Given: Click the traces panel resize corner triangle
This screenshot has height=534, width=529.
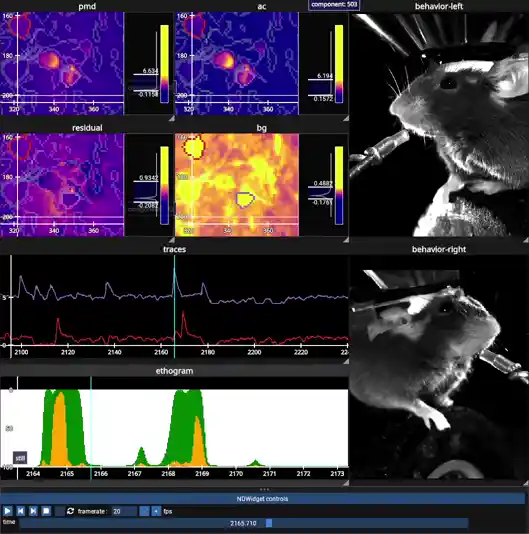Looking at the screenshot, I should click(x=346, y=361).
